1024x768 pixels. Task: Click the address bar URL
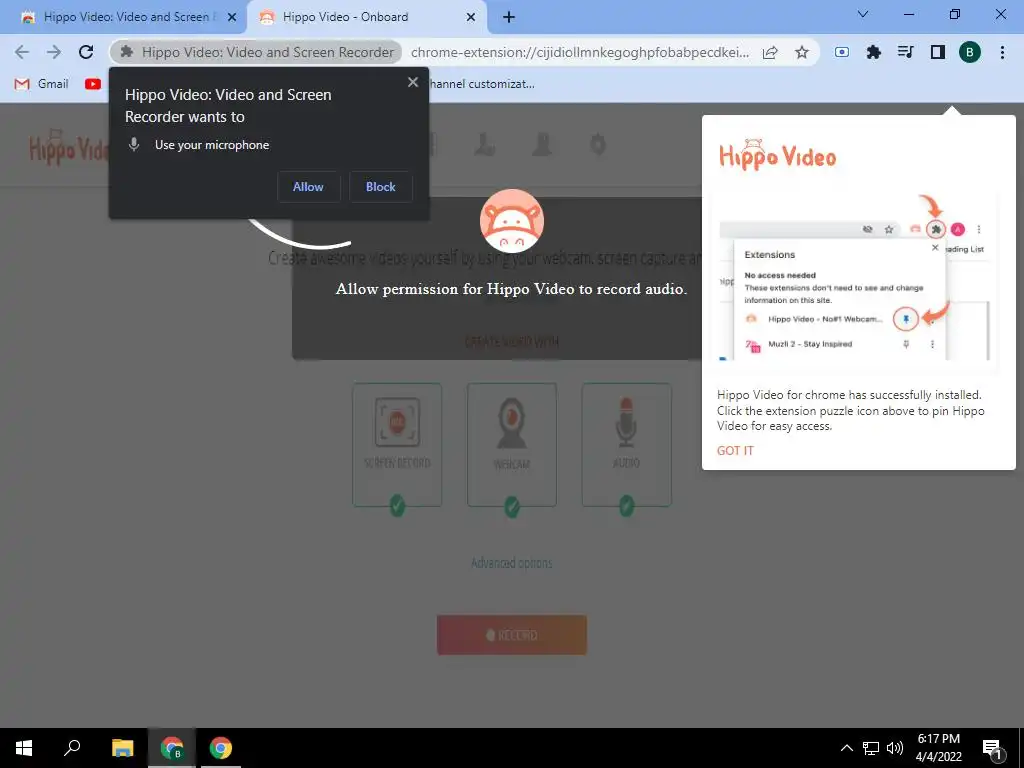[x=580, y=52]
